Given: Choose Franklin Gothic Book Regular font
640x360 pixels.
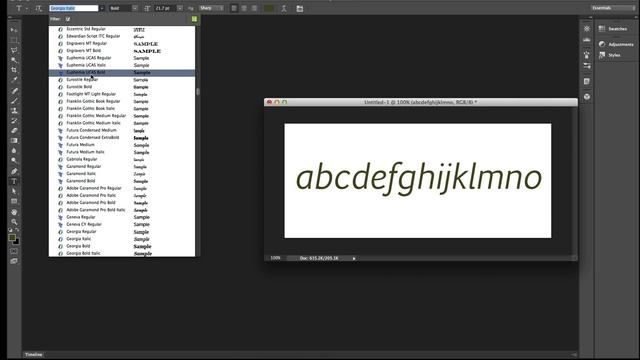Looking at the screenshot, I should tap(122, 102).
